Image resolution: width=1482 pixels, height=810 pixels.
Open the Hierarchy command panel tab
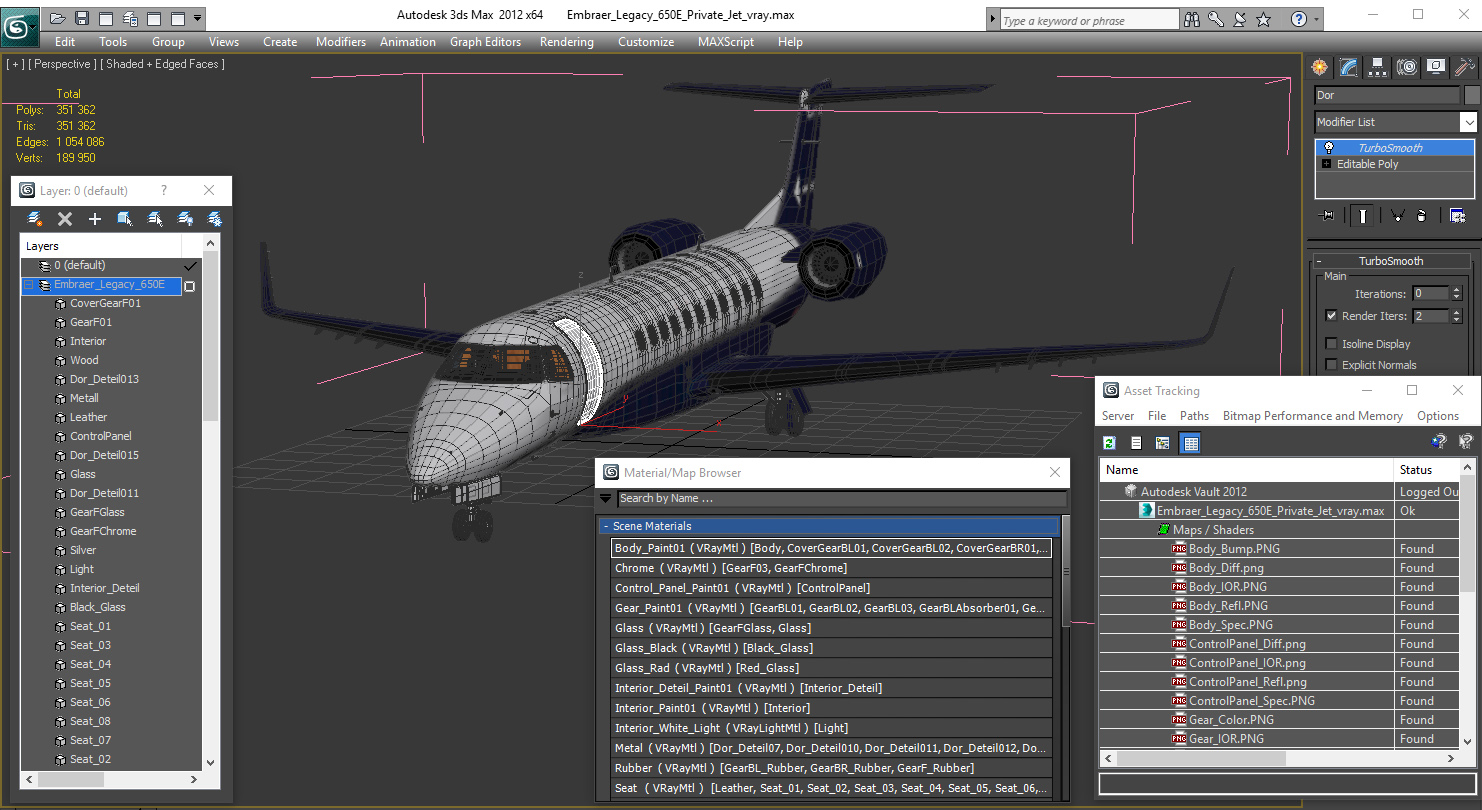[x=1378, y=67]
